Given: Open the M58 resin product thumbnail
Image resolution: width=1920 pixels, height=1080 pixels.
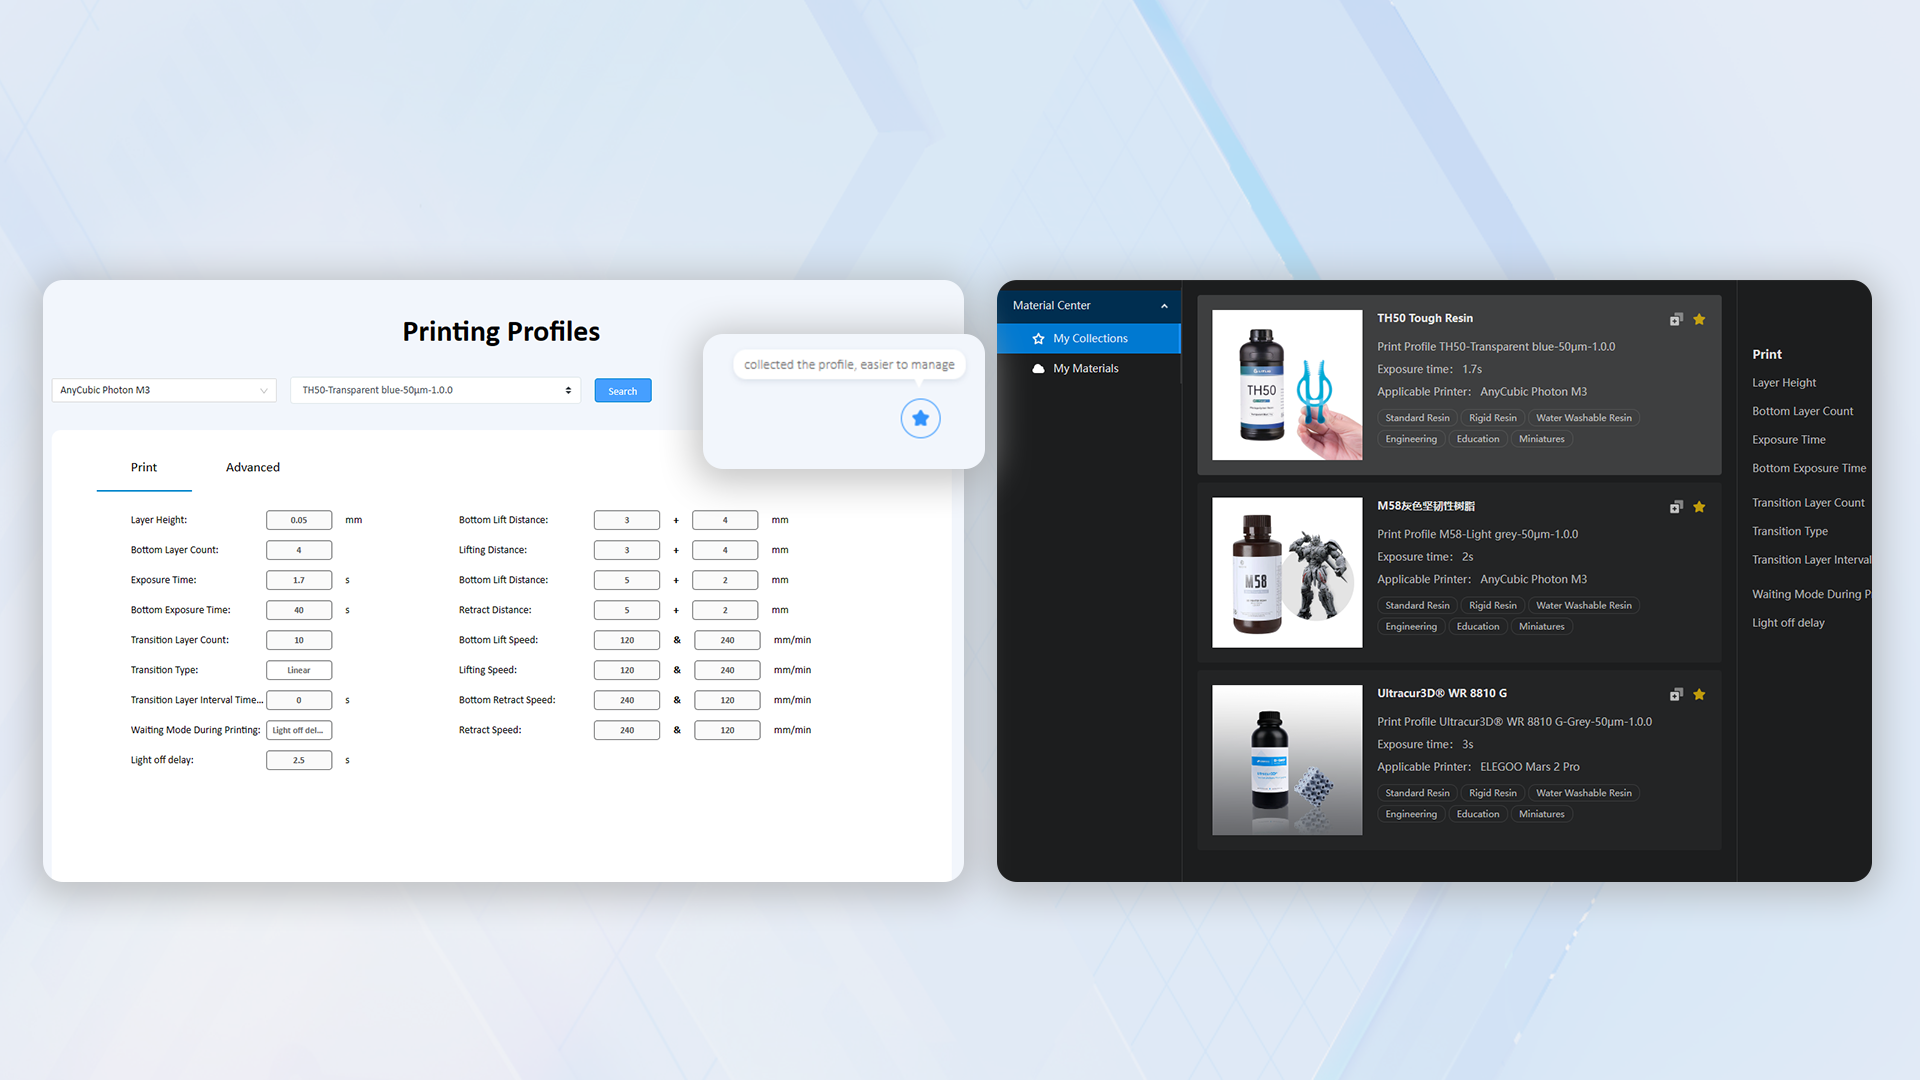Looking at the screenshot, I should (1287, 572).
